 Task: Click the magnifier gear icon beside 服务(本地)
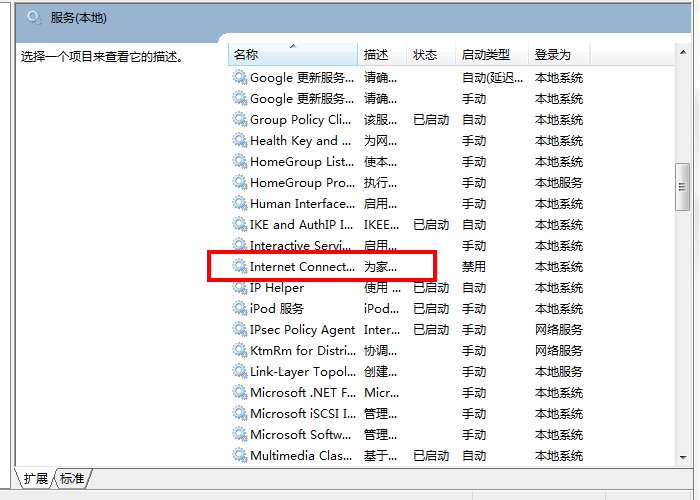click(34, 18)
